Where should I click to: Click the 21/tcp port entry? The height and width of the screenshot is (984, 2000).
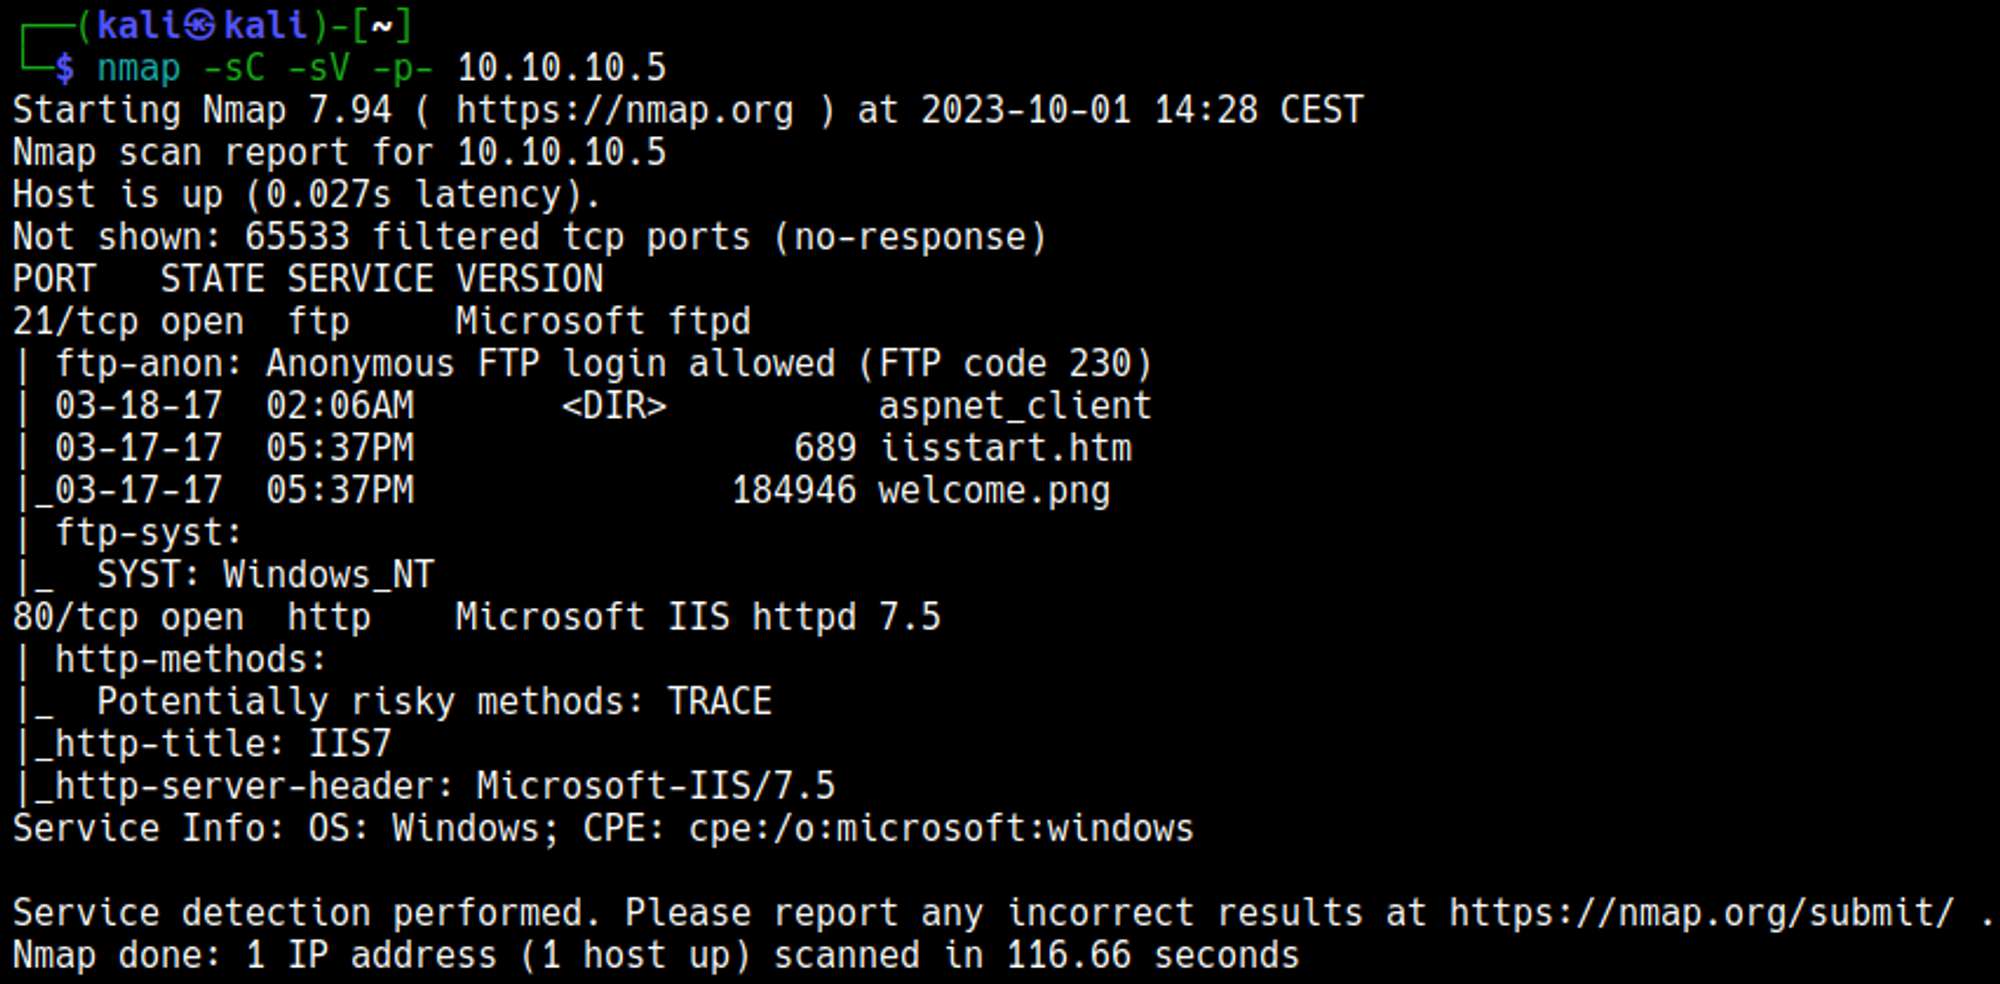click(75, 322)
